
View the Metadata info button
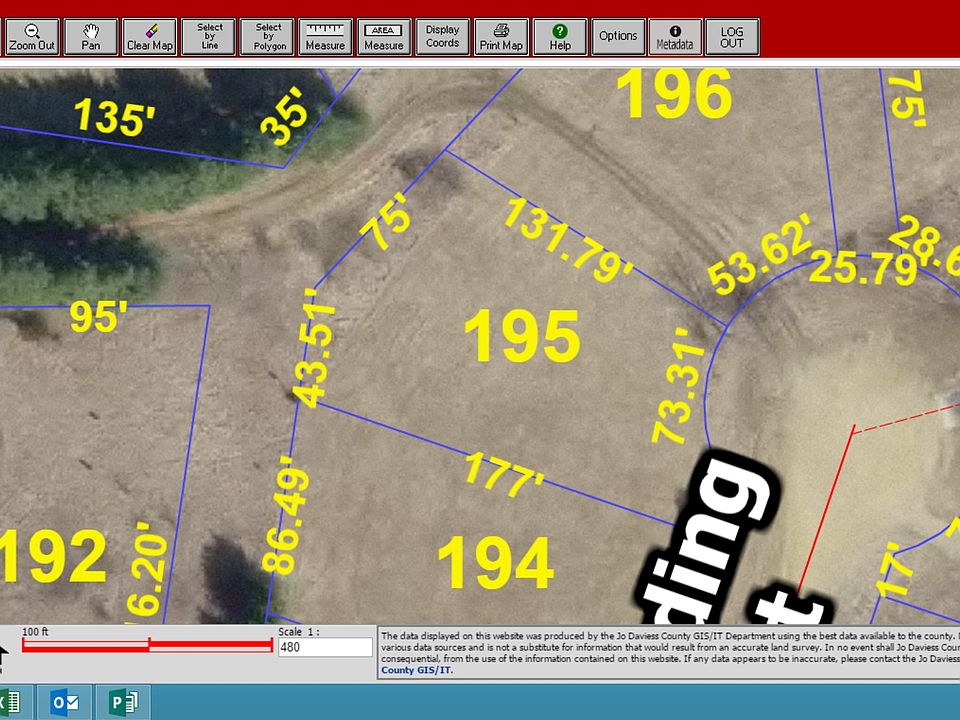pos(675,37)
